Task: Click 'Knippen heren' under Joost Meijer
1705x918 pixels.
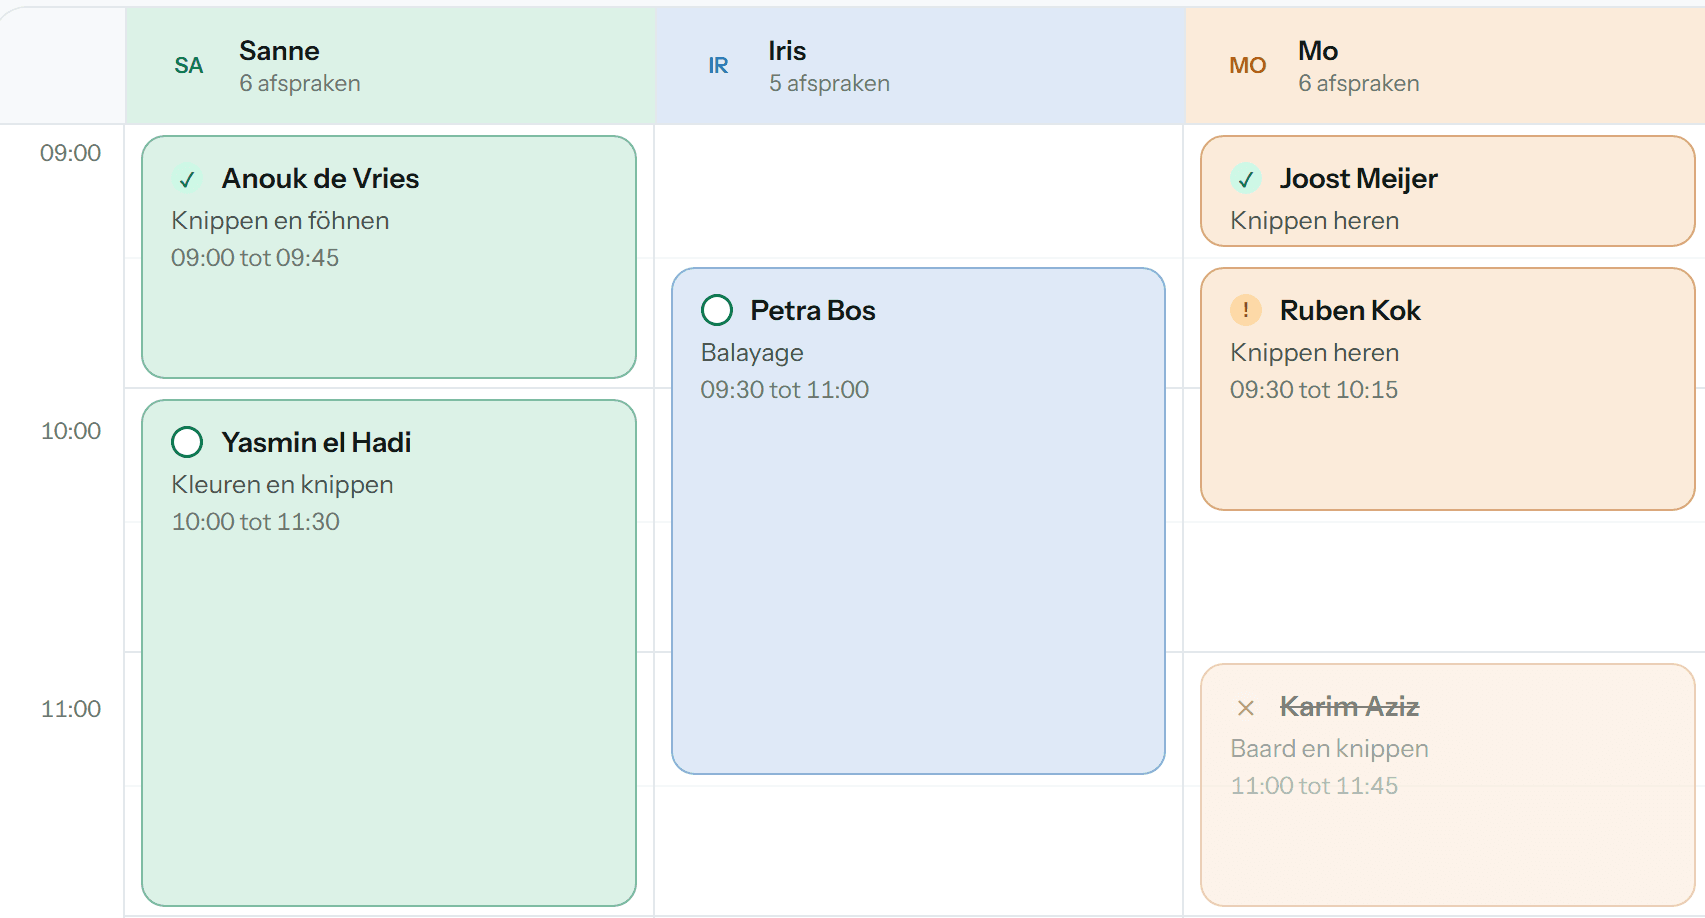Action: click(x=1315, y=220)
